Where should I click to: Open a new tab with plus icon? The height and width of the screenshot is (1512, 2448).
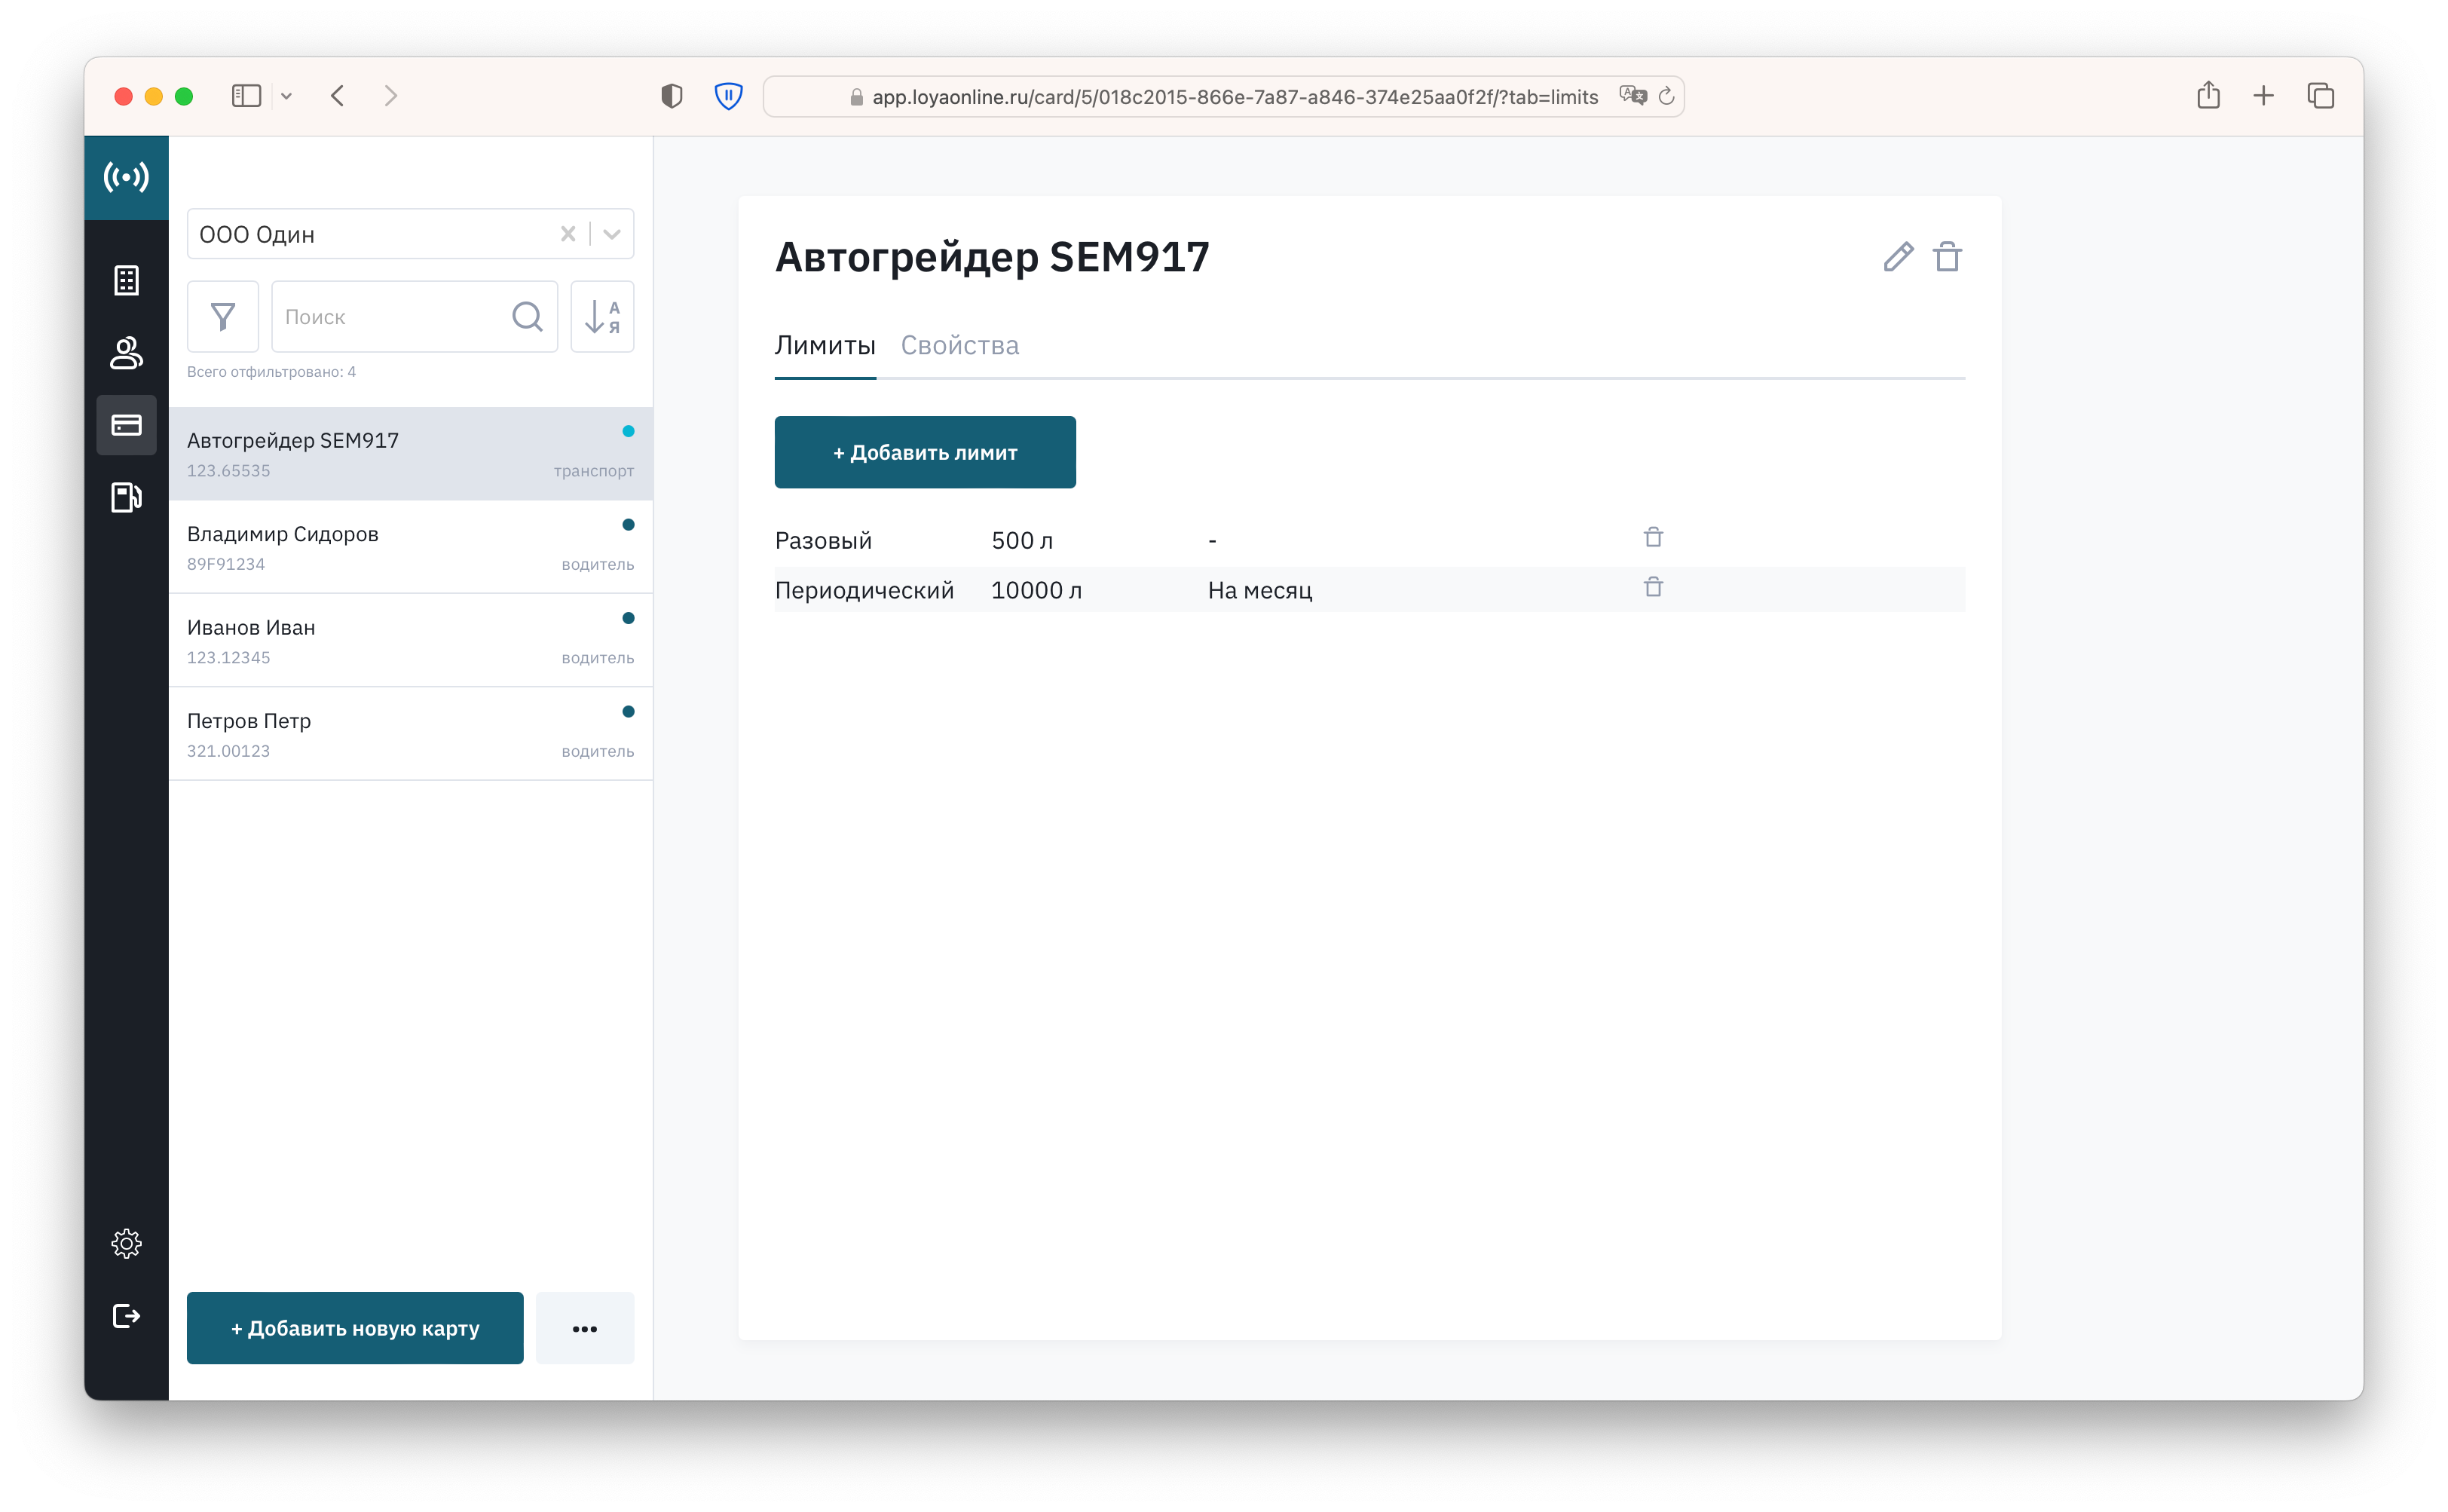coord(2263,96)
